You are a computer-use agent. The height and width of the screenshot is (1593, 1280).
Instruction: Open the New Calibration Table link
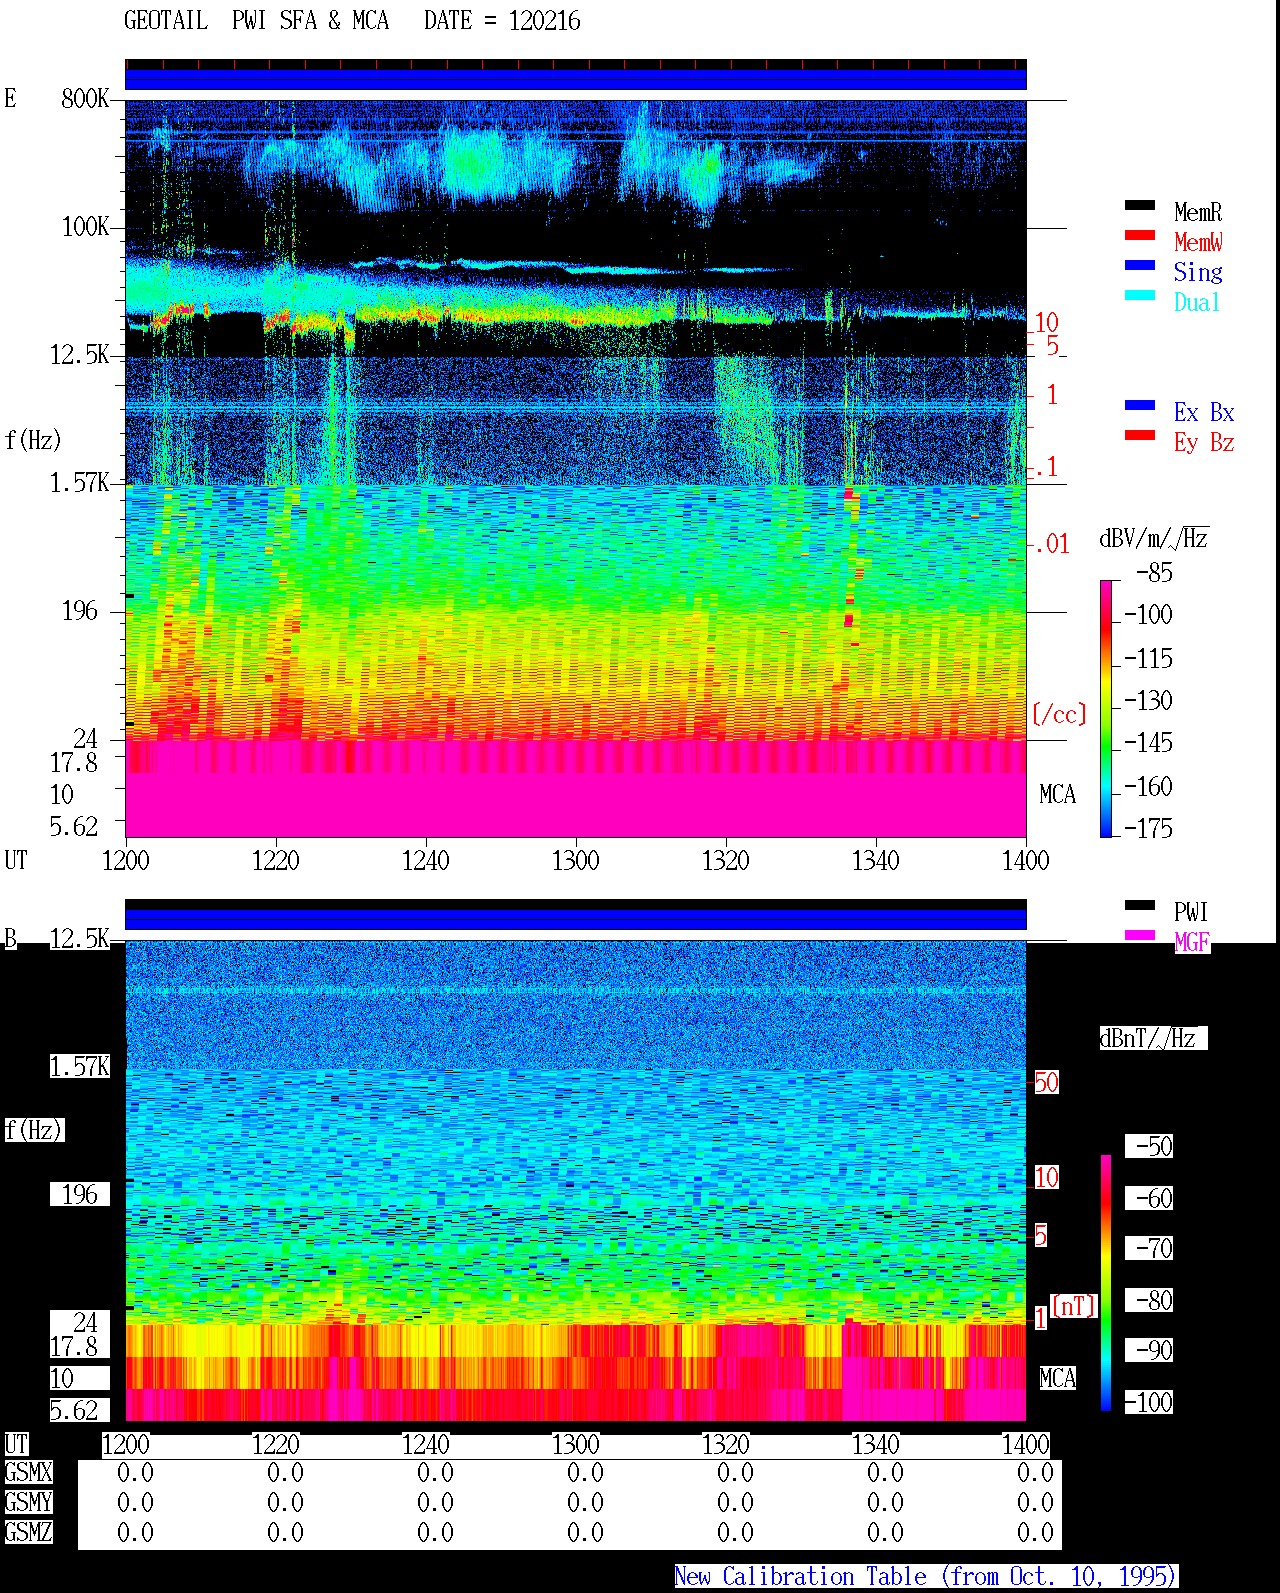click(926, 1577)
